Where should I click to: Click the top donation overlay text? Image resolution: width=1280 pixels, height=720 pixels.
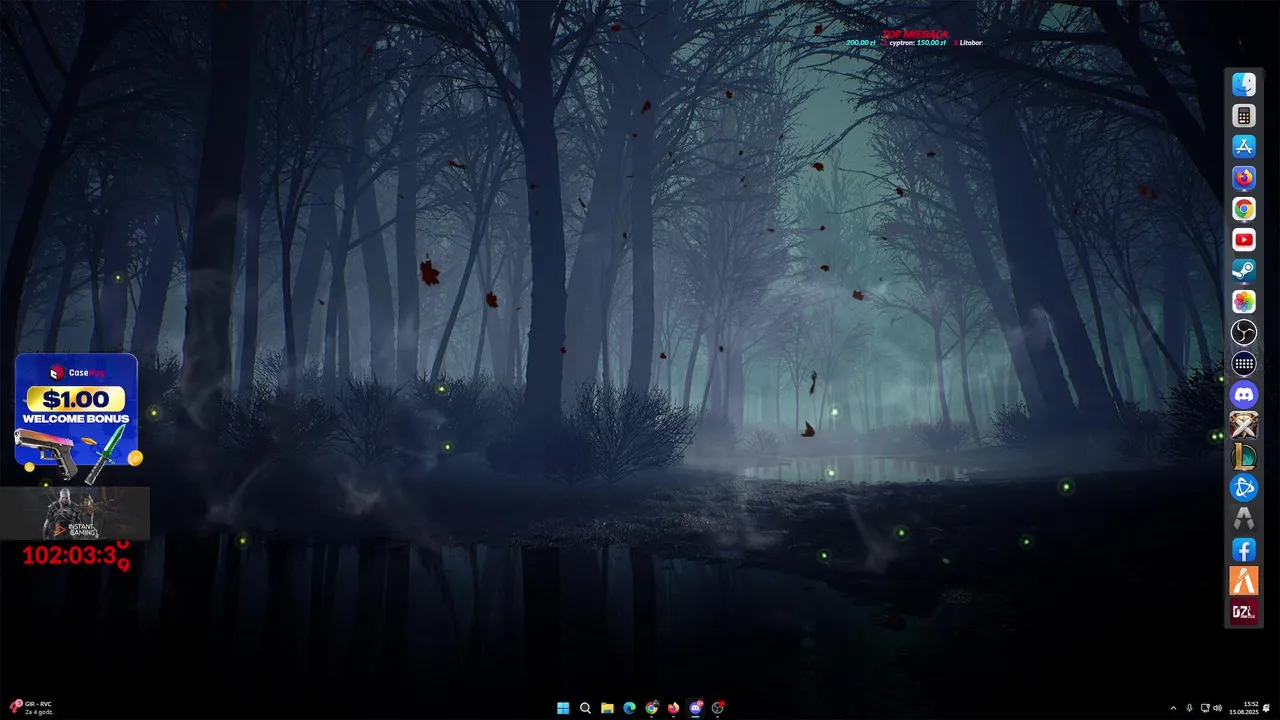(x=914, y=38)
